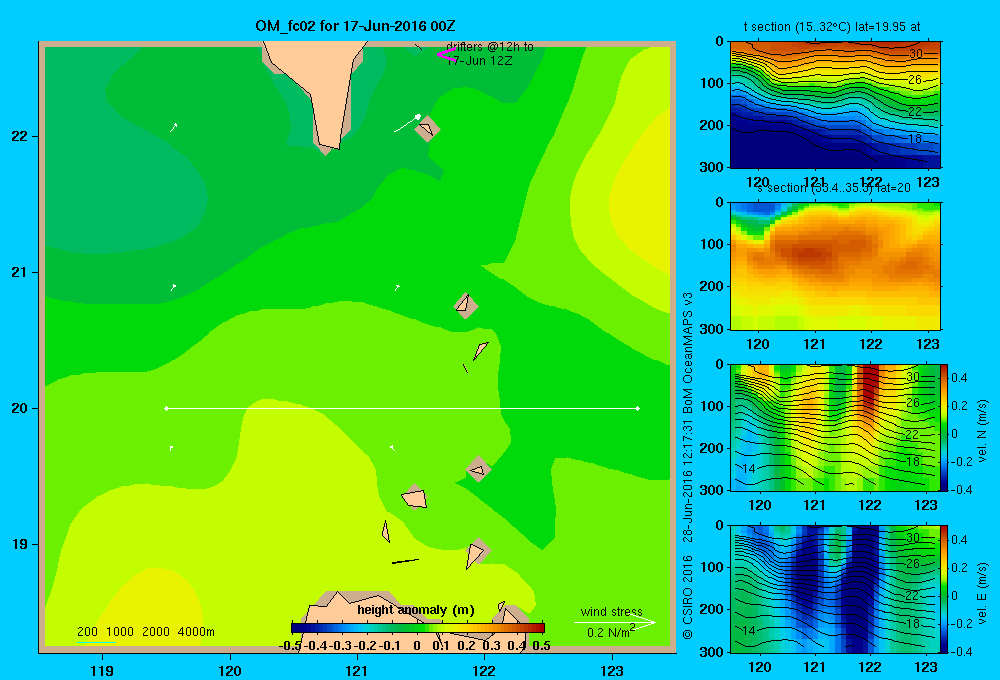The image size is (1000, 680).
Task: Select the cyan depth contour sample line
Action: pyautogui.click(x=96, y=642)
